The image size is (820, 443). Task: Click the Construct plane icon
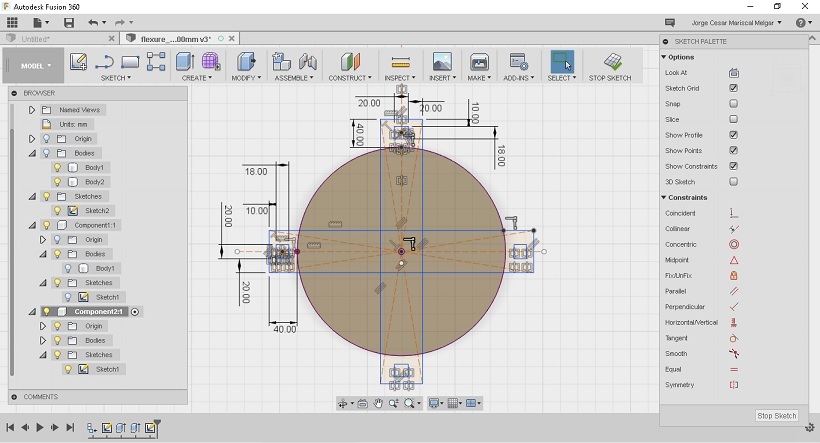pyautogui.click(x=350, y=62)
